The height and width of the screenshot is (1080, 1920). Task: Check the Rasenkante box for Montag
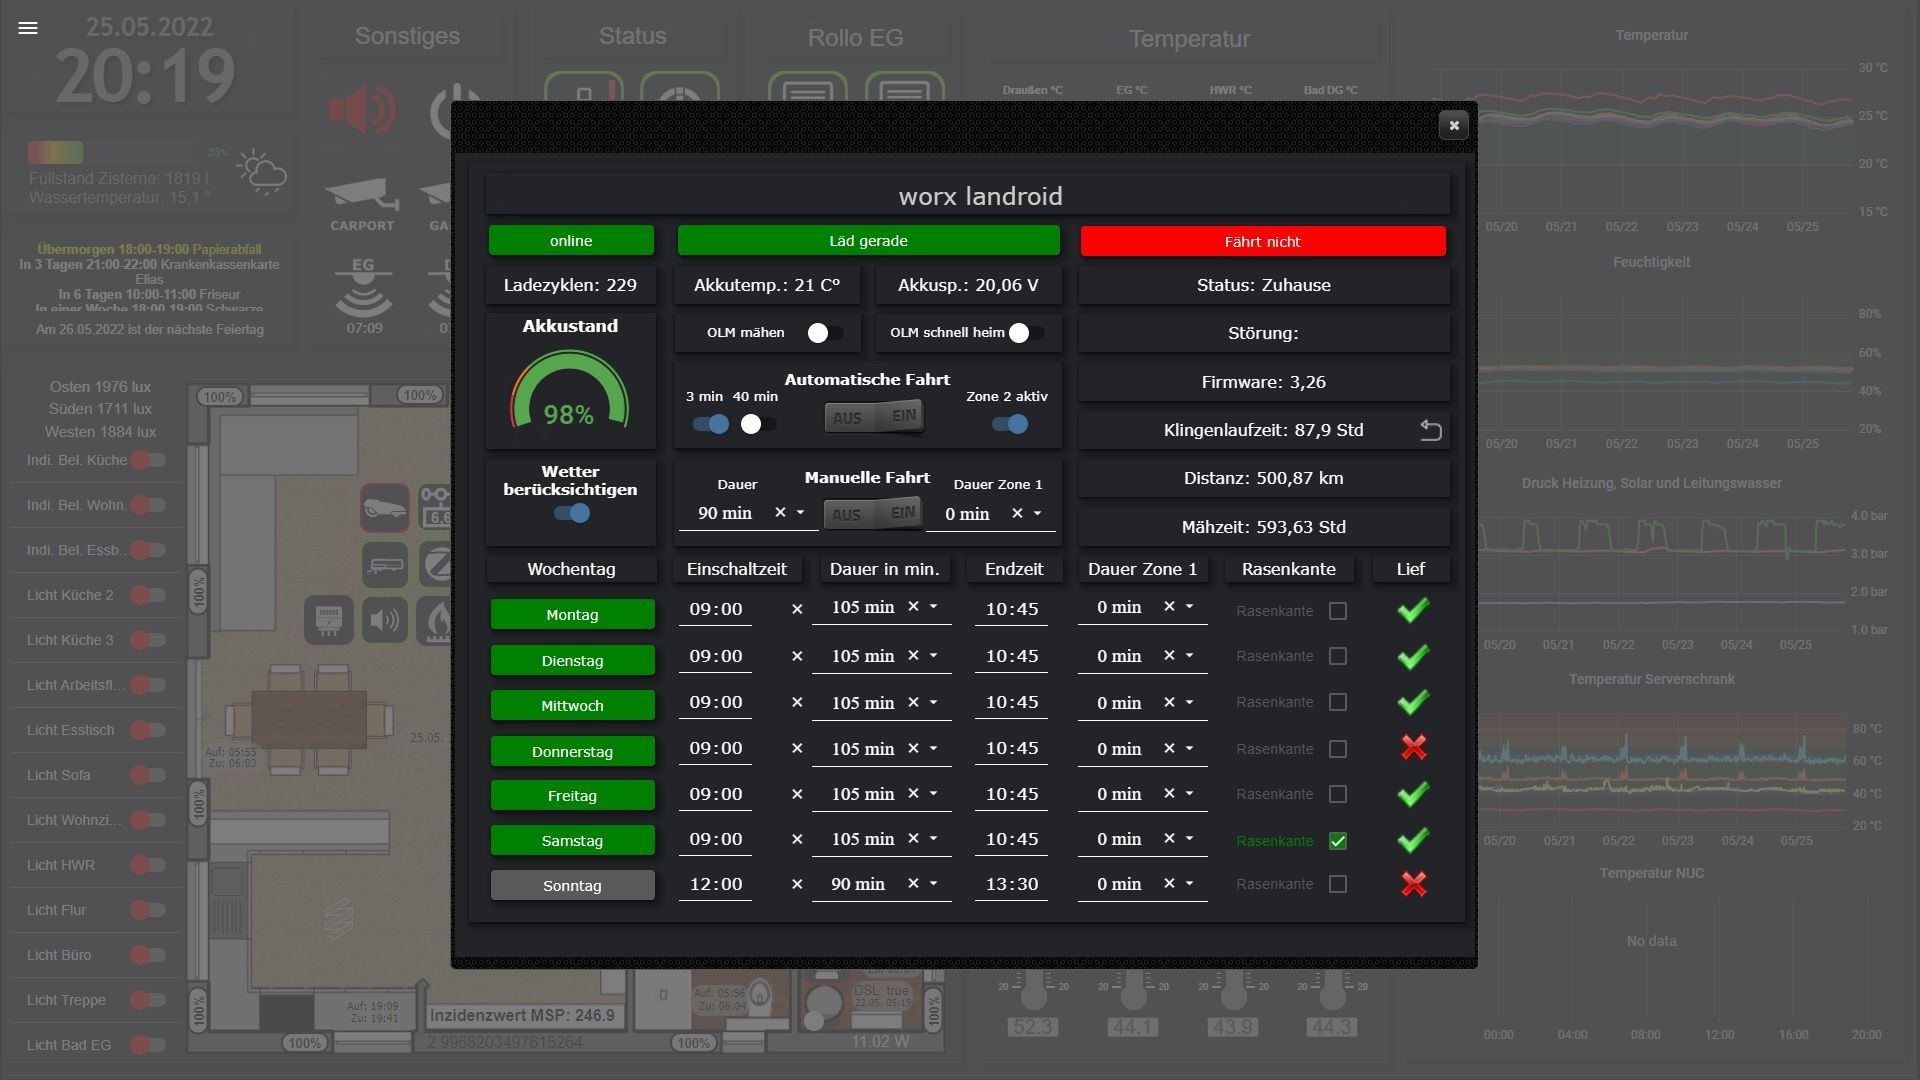click(1338, 611)
